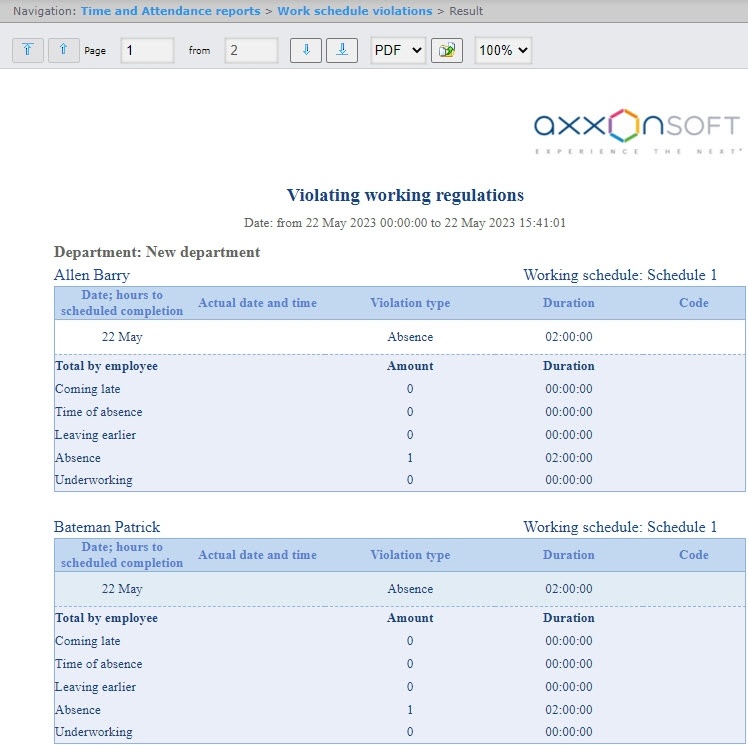Go to the first page of report

click(x=27, y=50)
